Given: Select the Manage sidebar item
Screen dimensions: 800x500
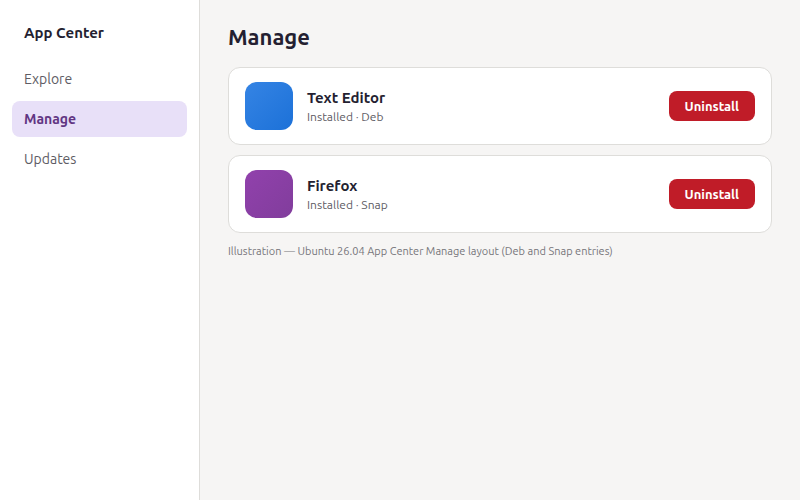Looking at the screenshot, I should 99,119.
